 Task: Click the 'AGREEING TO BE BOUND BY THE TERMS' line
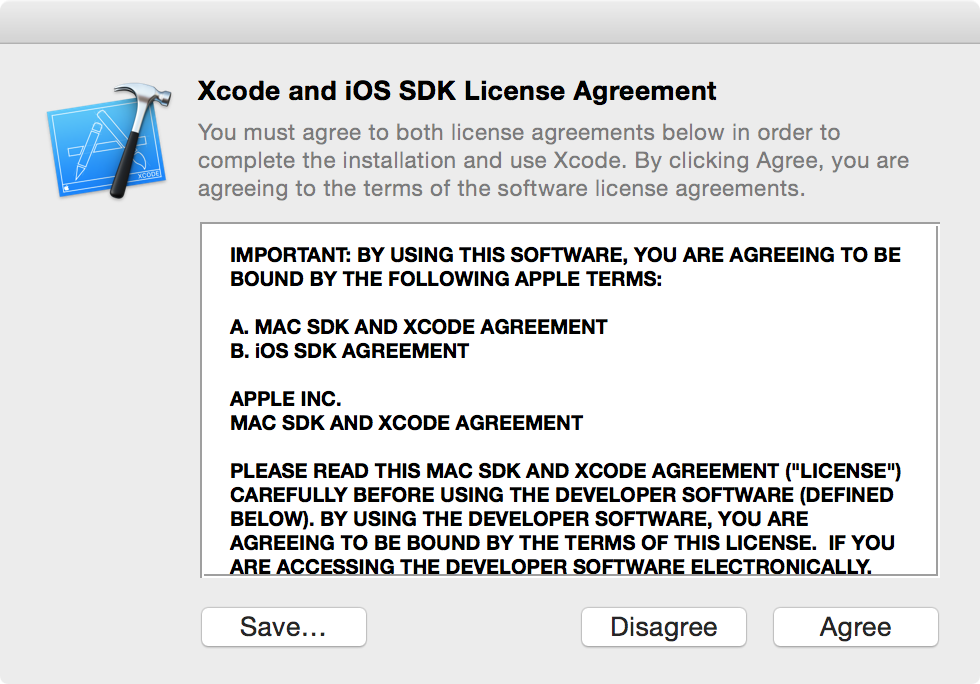(562, 543)
